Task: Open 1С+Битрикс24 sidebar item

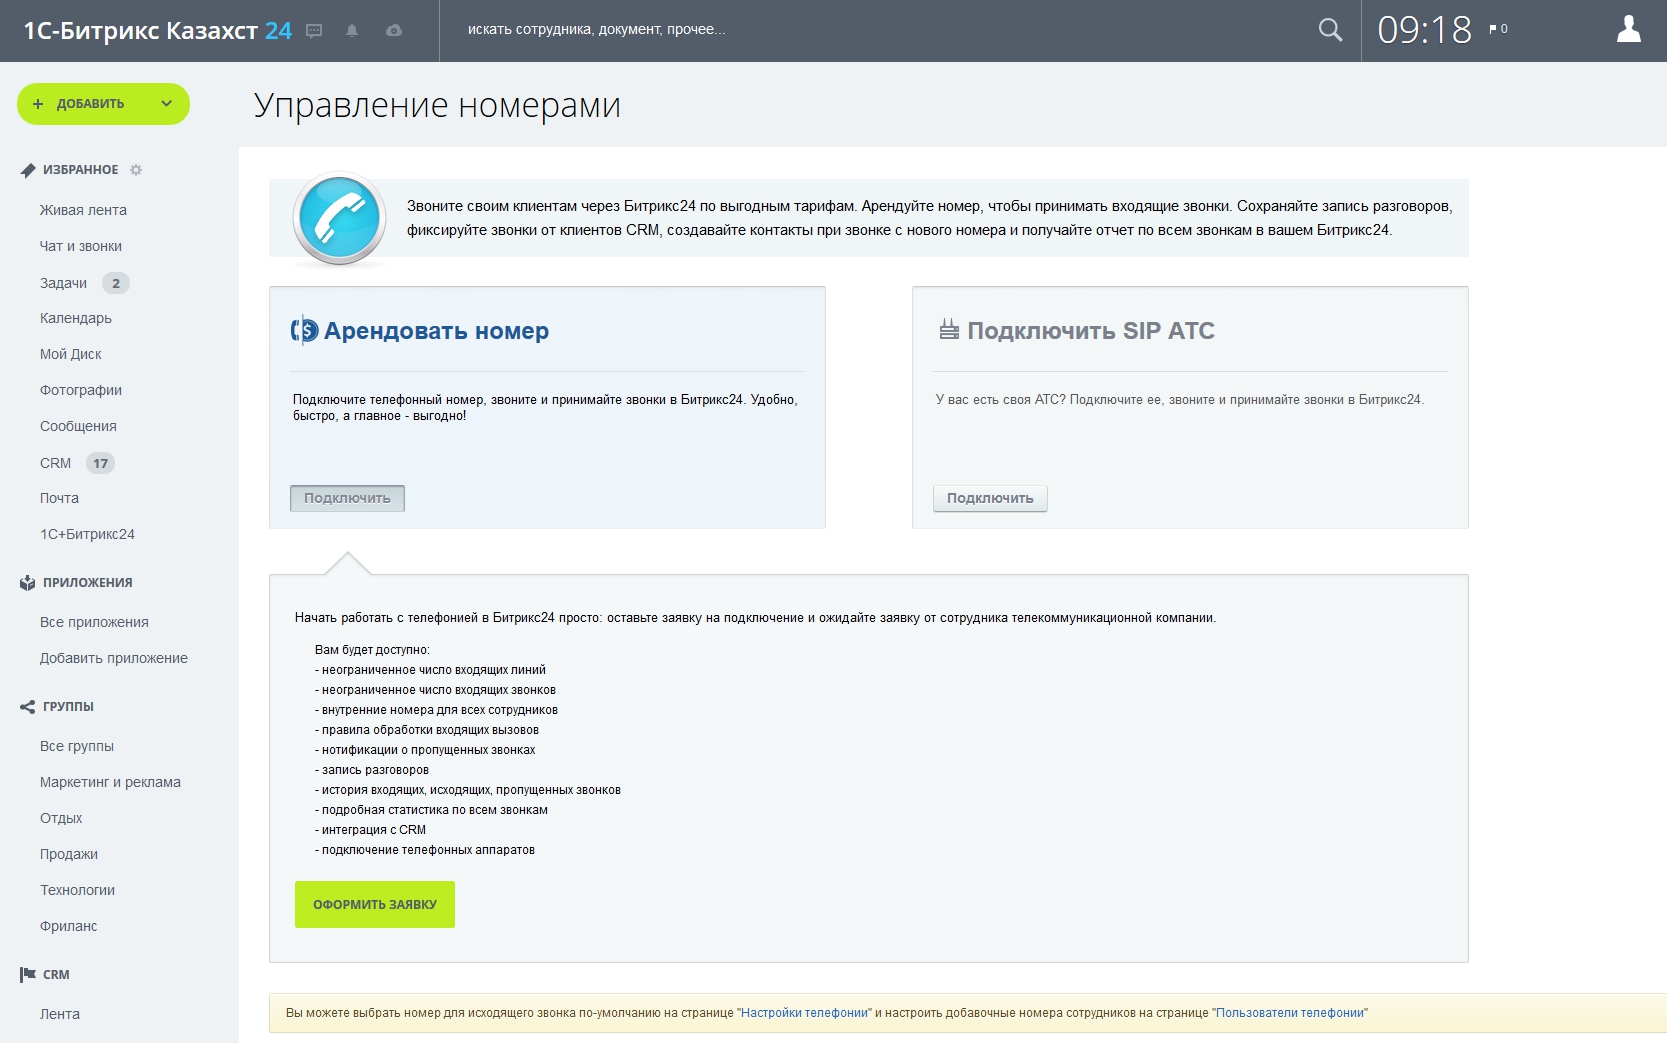Action: pos(87,534)
